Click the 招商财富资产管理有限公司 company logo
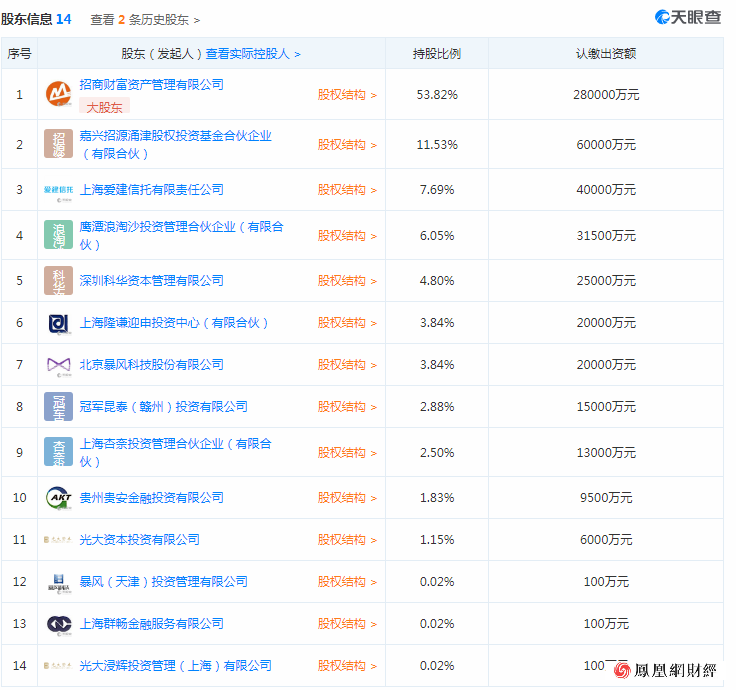 [x=59, y=94]
